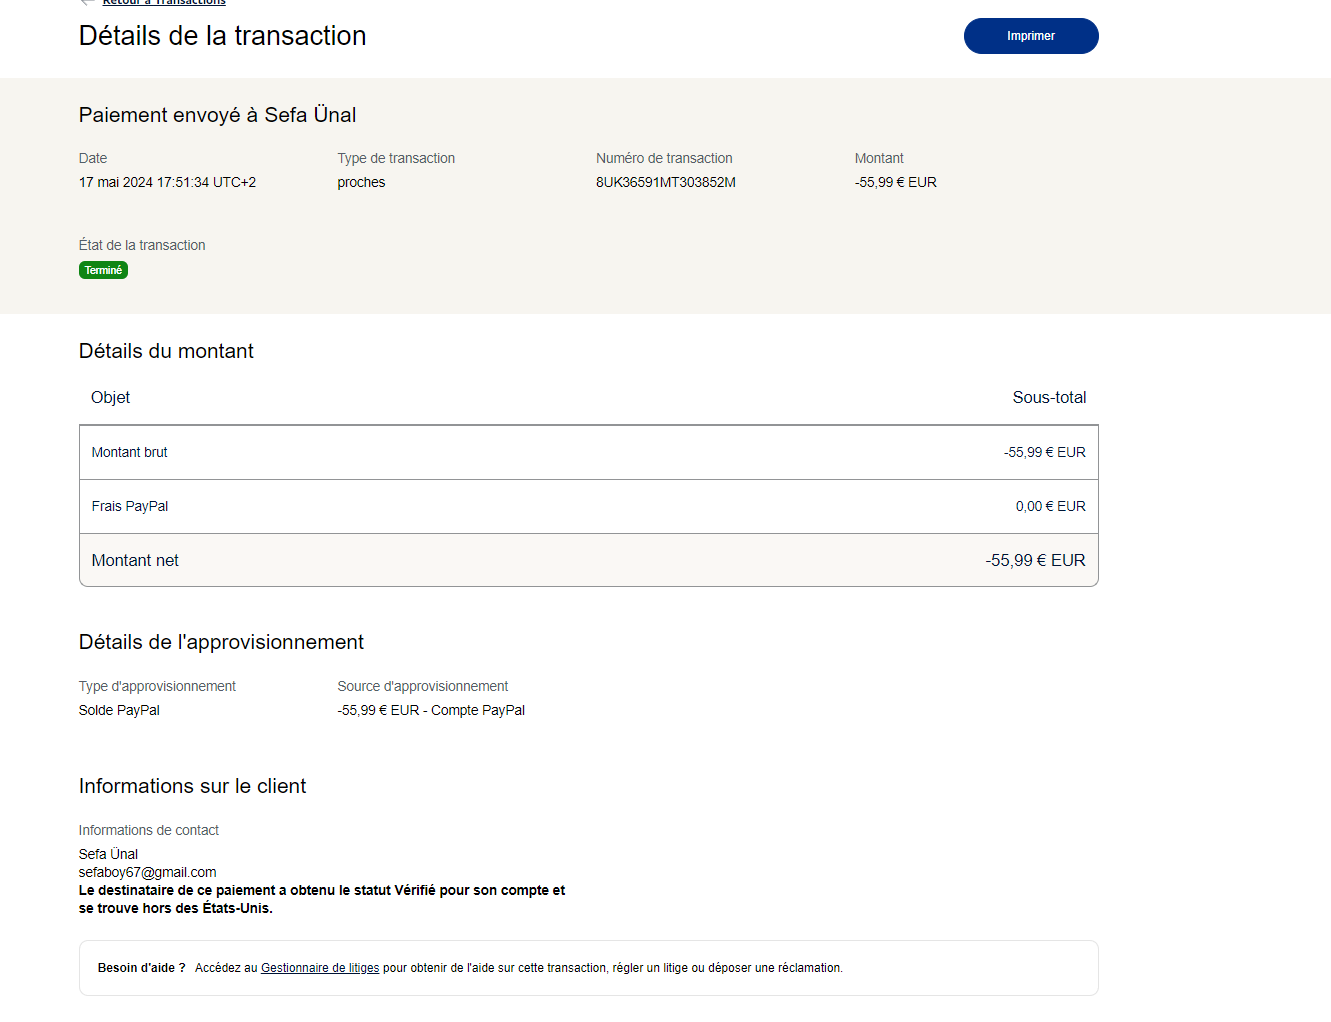1331x1022 pixels.
Task: Click the Solde PayPal funding type value
Action: (x=119, y=710)
